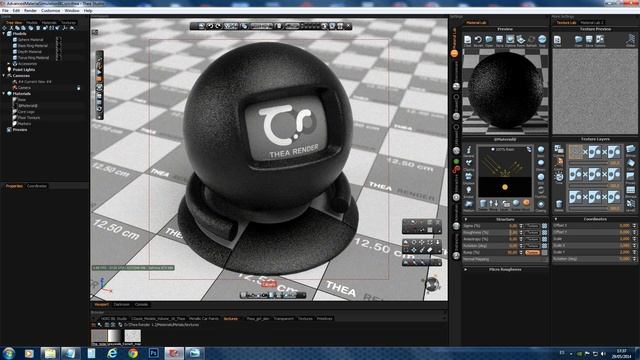Screen dimensions: 640x360
Task: Click Revert icon in material Preview toolbar
Action: click(x=478, y=40)
